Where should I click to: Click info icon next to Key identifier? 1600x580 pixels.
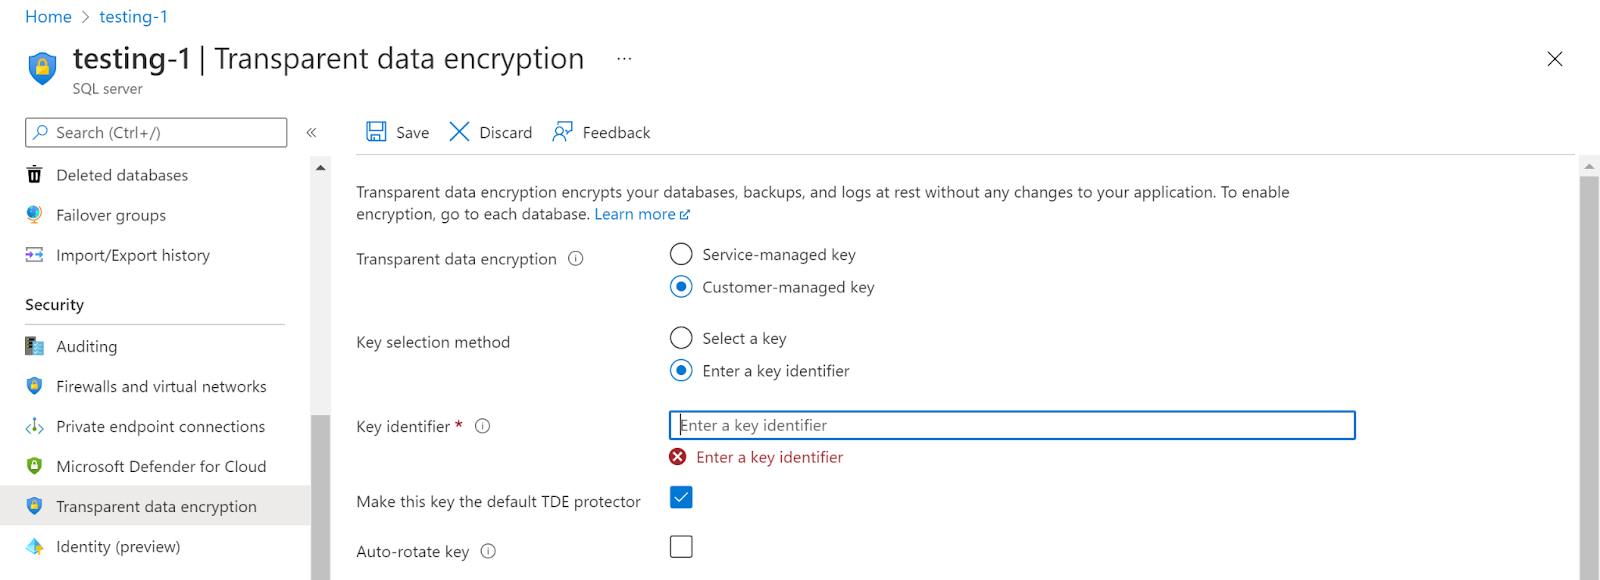pyautogui.click(x=483, y=426)
